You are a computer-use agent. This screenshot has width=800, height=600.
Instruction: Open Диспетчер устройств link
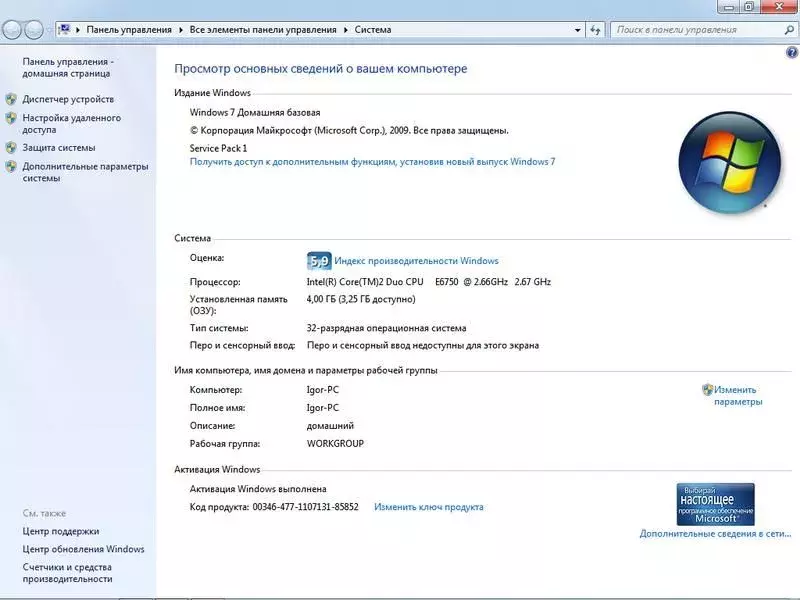tap(68, 99)
